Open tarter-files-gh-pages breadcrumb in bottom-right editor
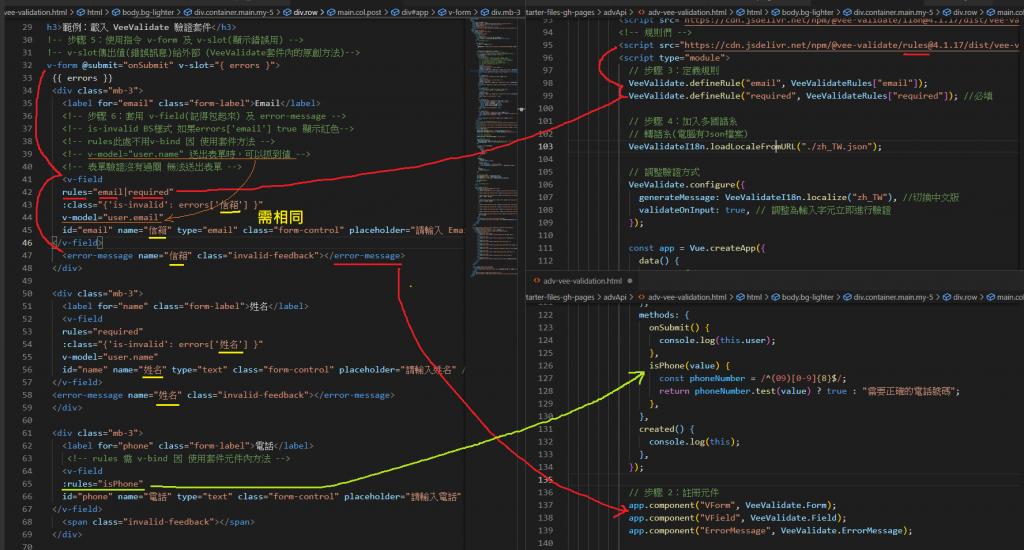 click(560, 297)
